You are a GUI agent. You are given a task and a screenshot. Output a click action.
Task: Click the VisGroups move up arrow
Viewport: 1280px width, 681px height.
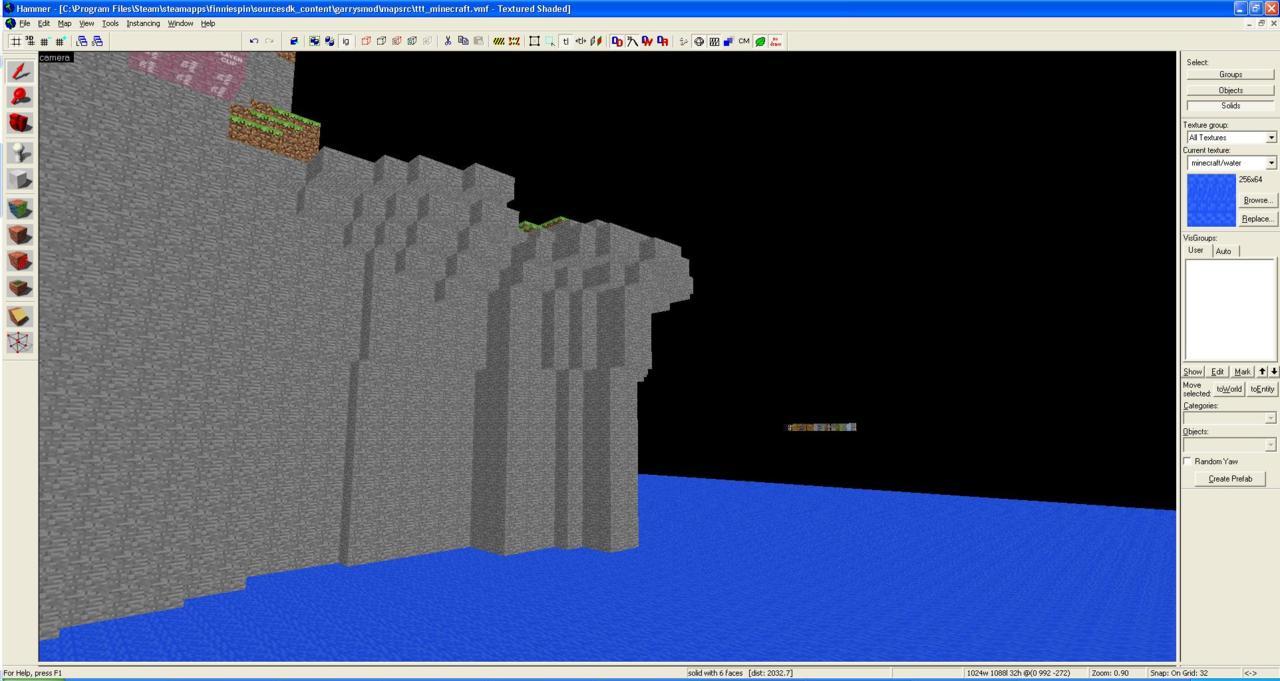(x=1262, y=371)
